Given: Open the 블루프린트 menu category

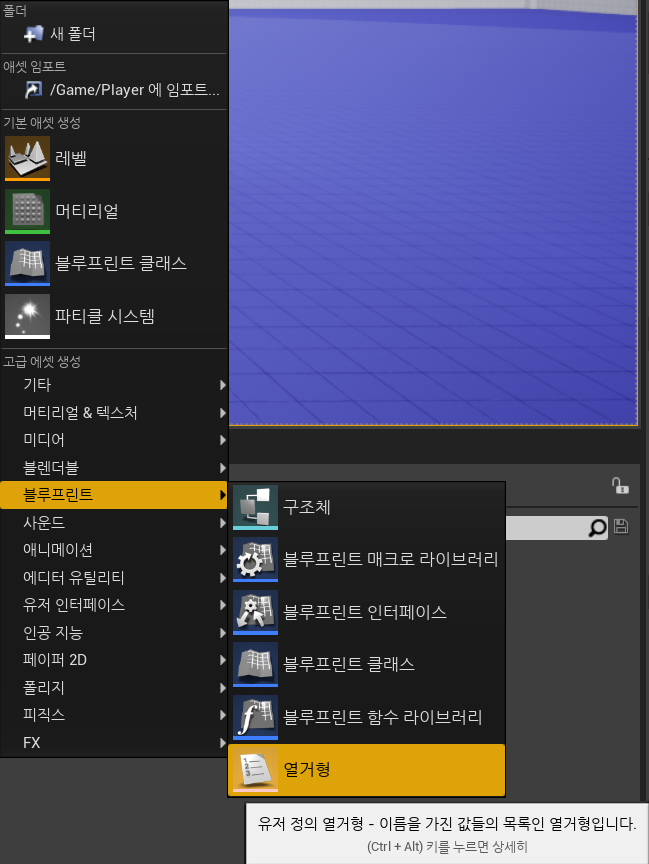Looking at the screenshot, I should tap(114, 495).
